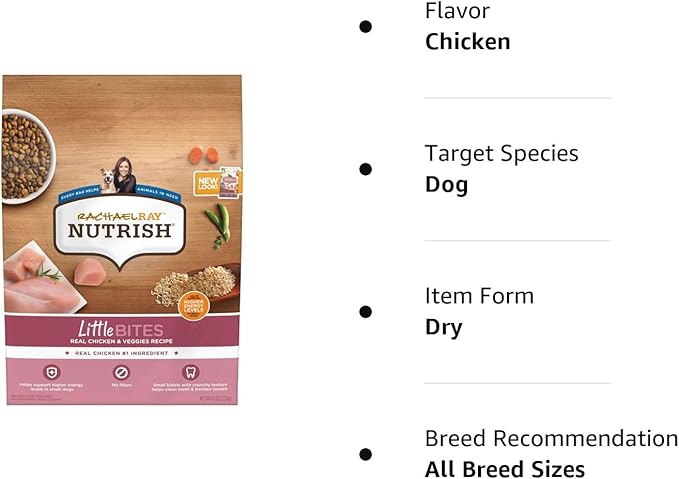Click the Item Form label
The width and height of the screenshot is (679, 479).
[x=479, y=296]
